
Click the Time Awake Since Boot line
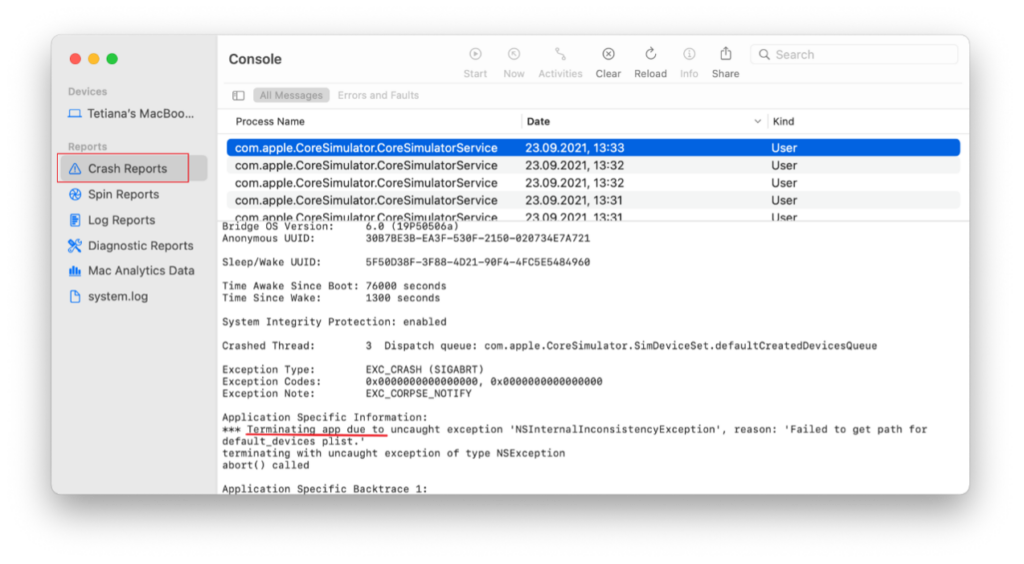click(x=334, y=286)
